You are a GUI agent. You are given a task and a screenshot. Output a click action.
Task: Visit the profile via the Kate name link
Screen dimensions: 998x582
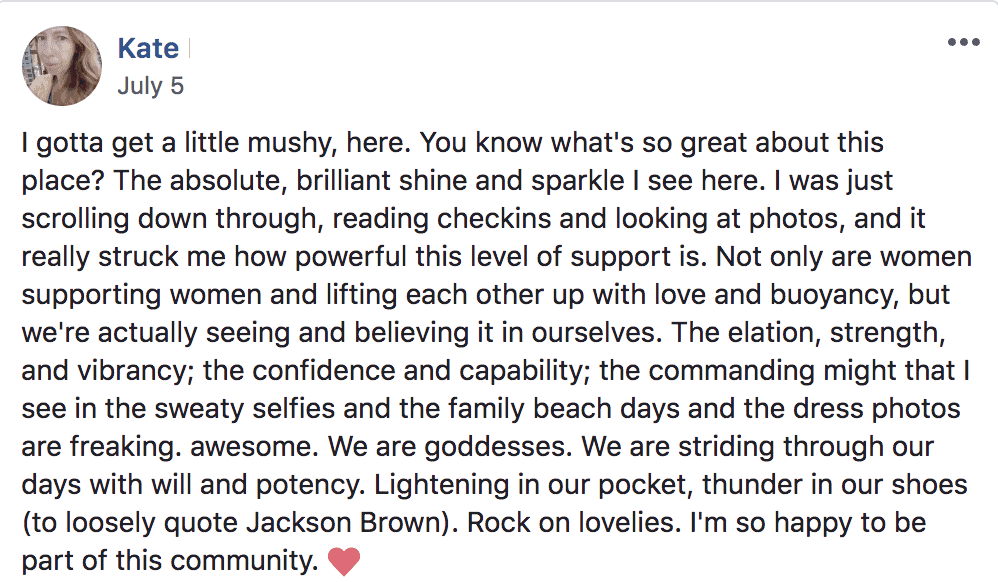tap(148, 48)
